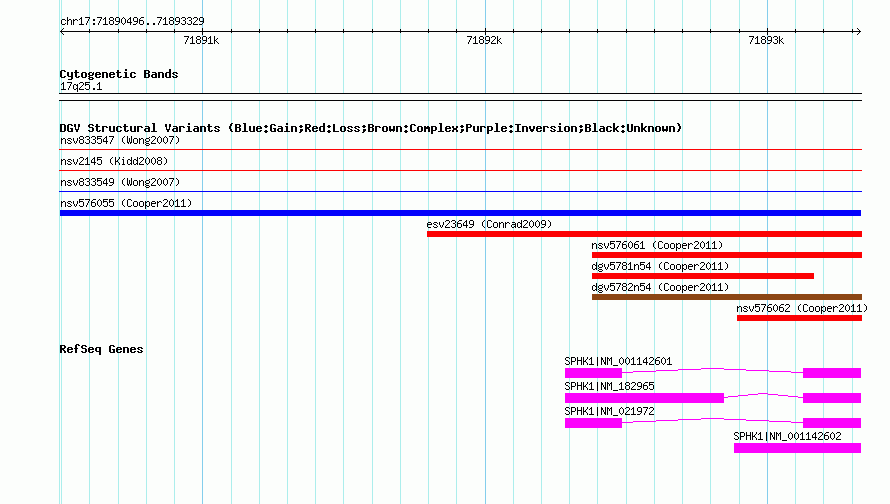This screenshot has width=890, height=504.
Task: Open the nsv576061 (Cooper2011) variant label
Action: (x=657, y=245)
